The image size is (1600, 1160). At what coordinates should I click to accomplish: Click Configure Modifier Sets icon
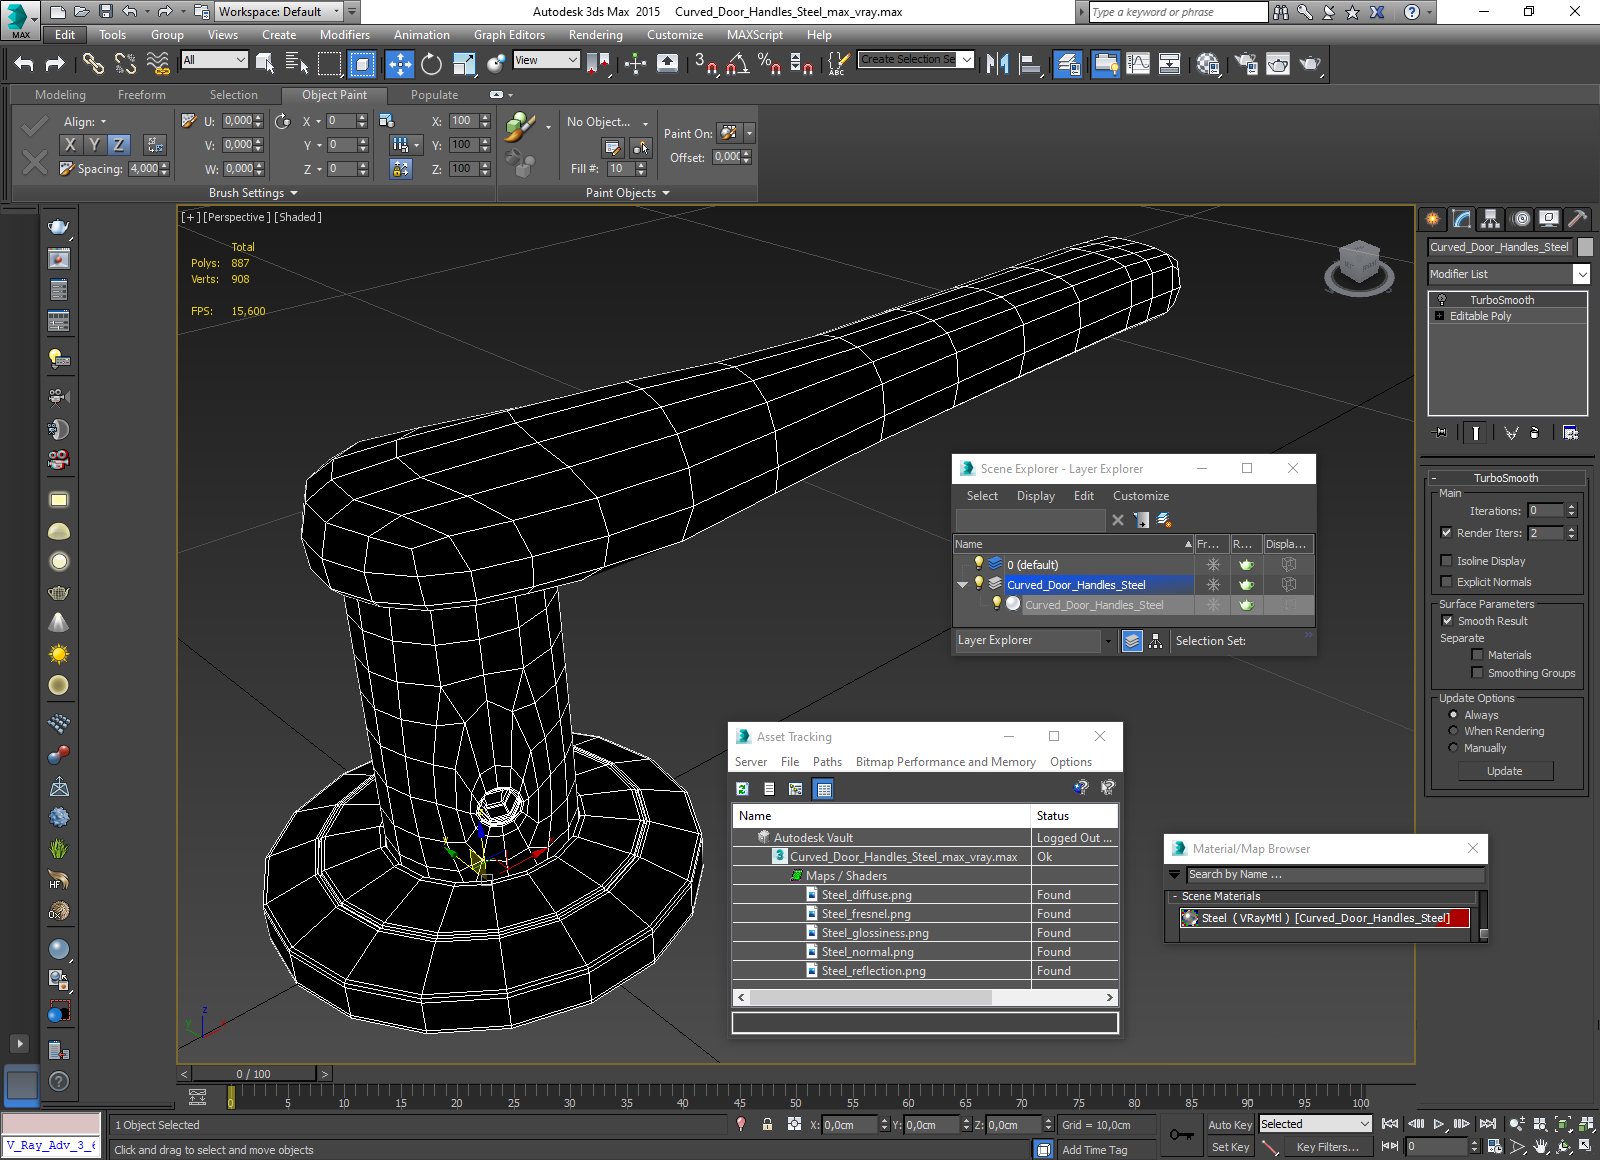pos(1570,433)
